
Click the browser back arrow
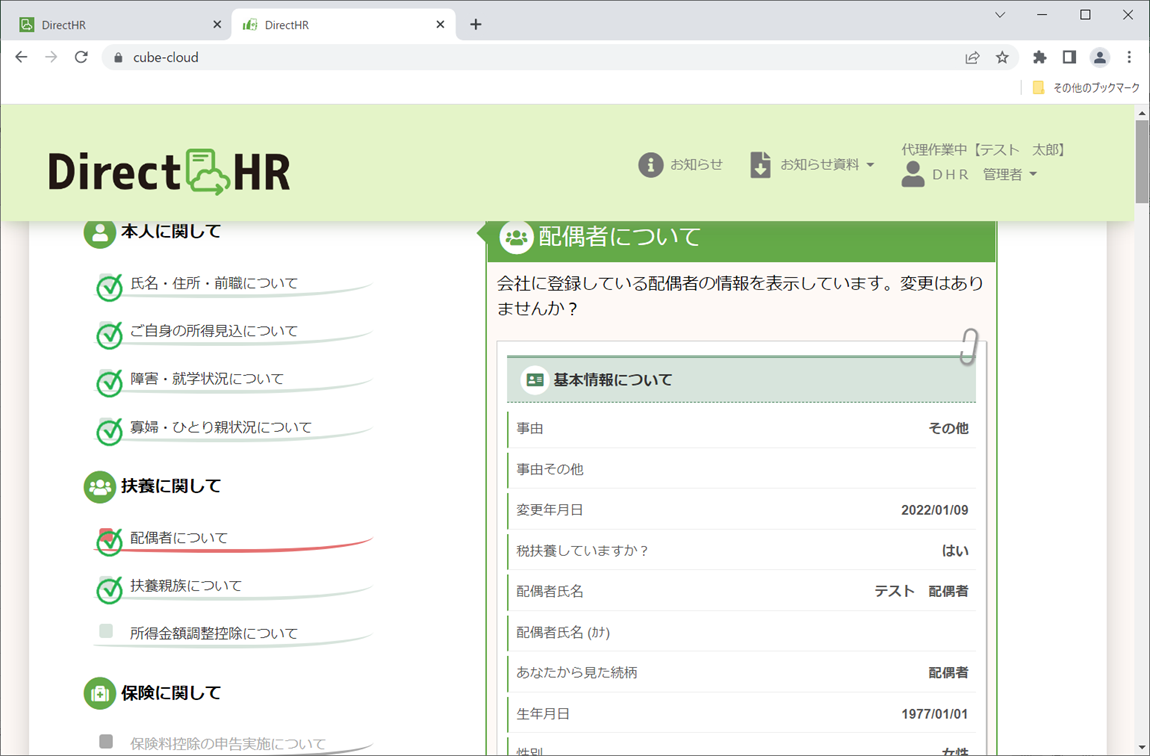click(21, 57)
